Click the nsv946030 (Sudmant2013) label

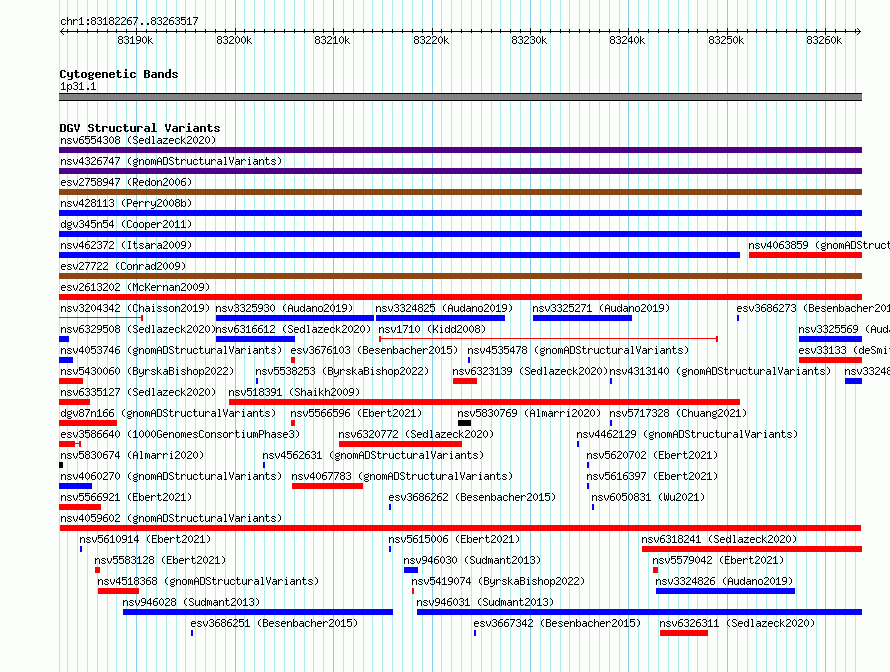tap(472, 560)
